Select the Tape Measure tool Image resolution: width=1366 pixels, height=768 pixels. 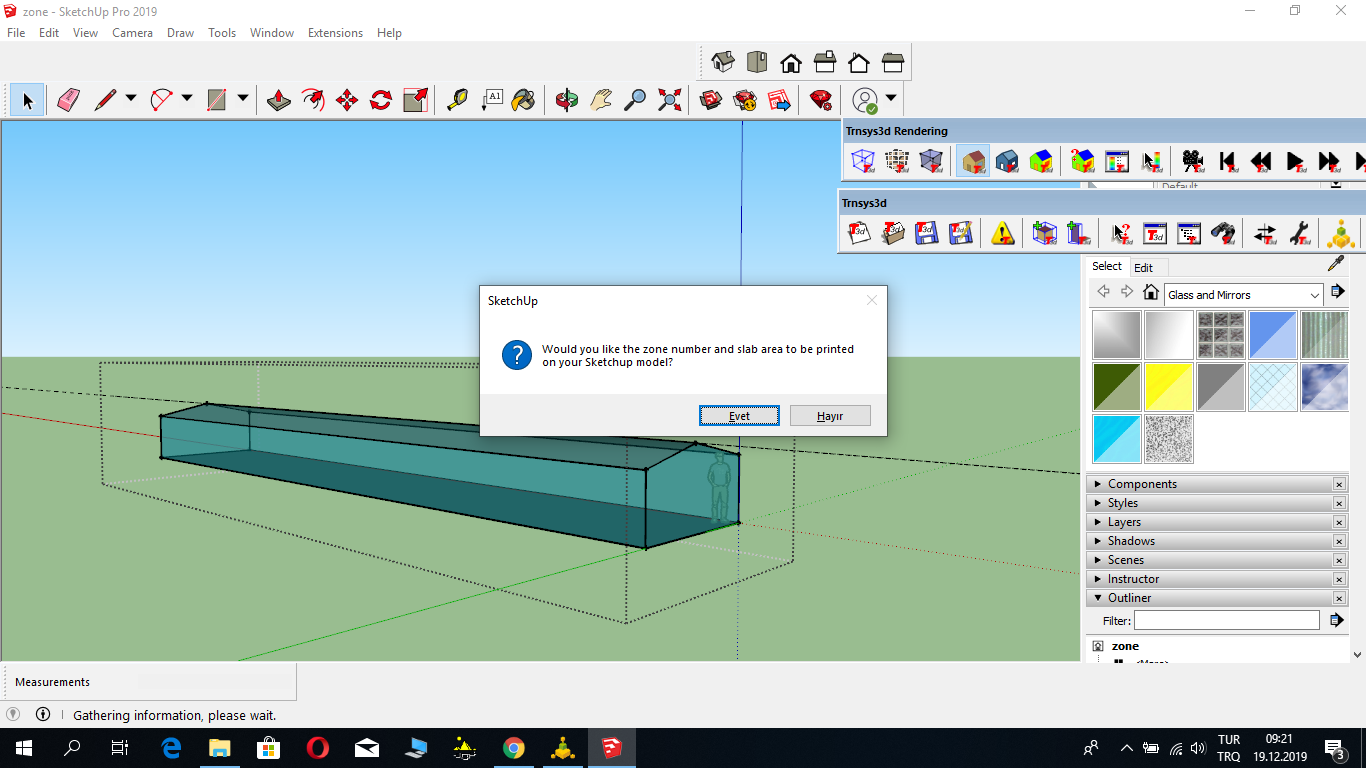[x=457, y=100]
